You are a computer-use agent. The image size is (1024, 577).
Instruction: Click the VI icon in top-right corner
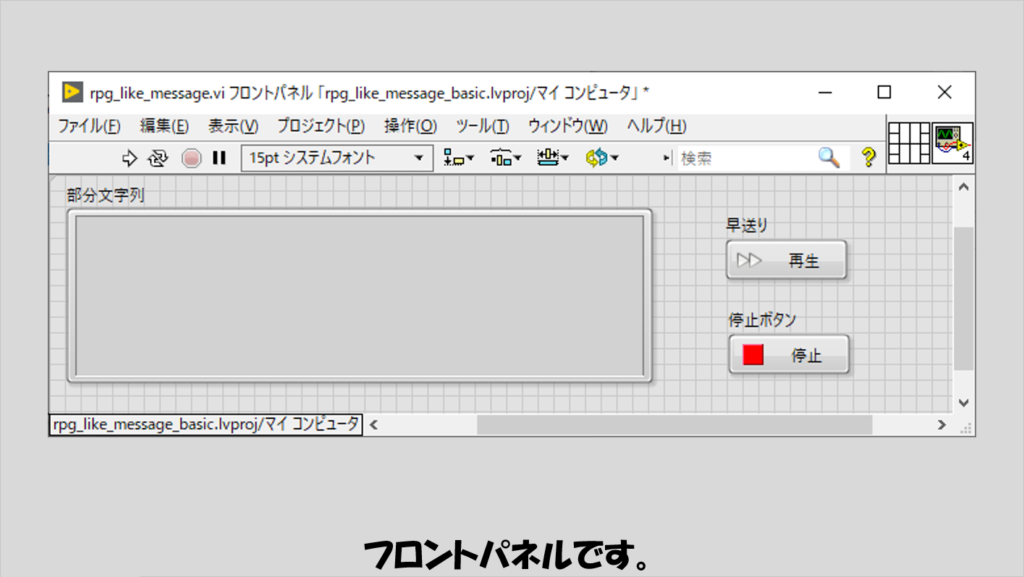pyautogui.click(x=953, y=143)
